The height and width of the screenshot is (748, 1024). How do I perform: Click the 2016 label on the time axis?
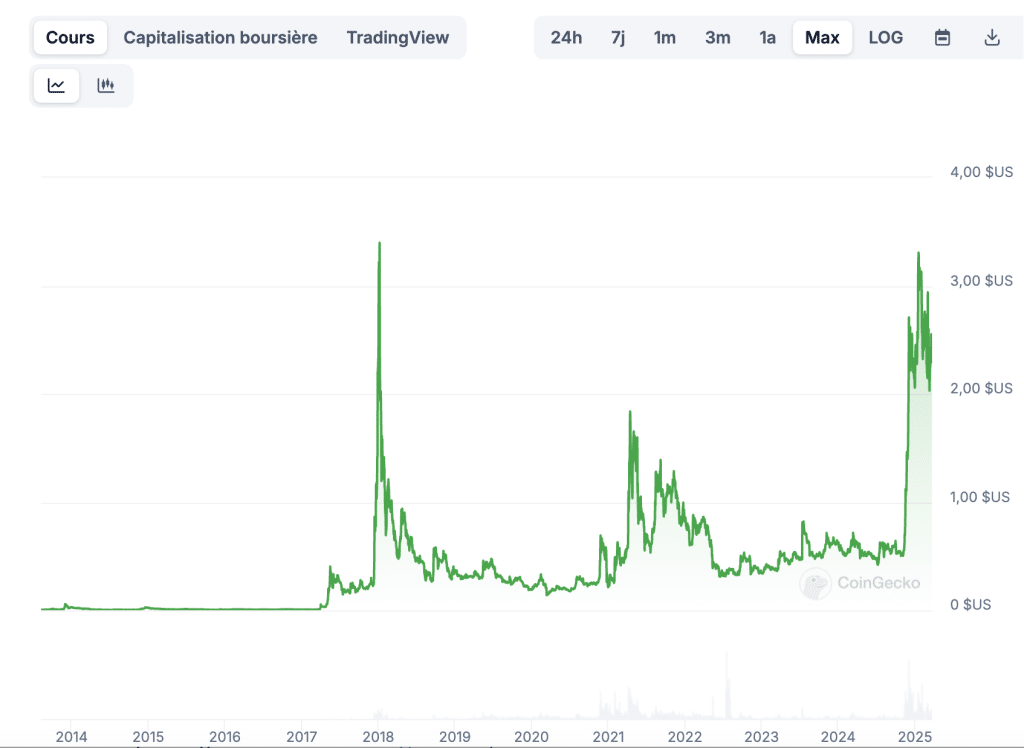[x=225, y=737]
